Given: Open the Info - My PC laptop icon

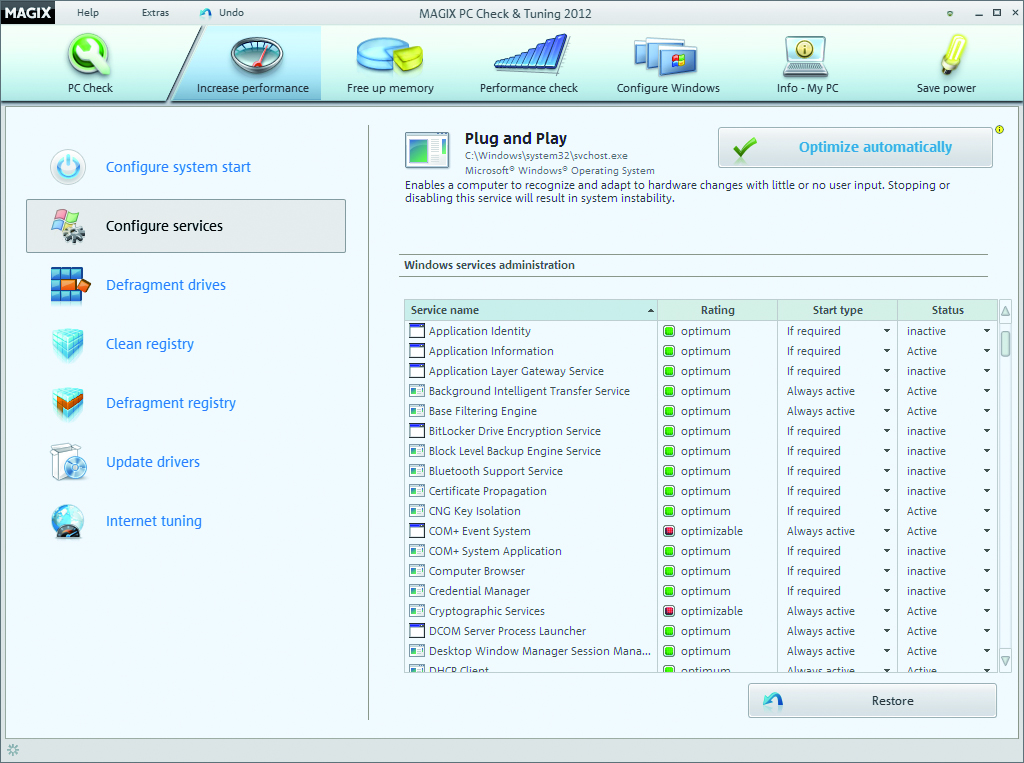Looking at the screenshot, I should coord(805,56).
